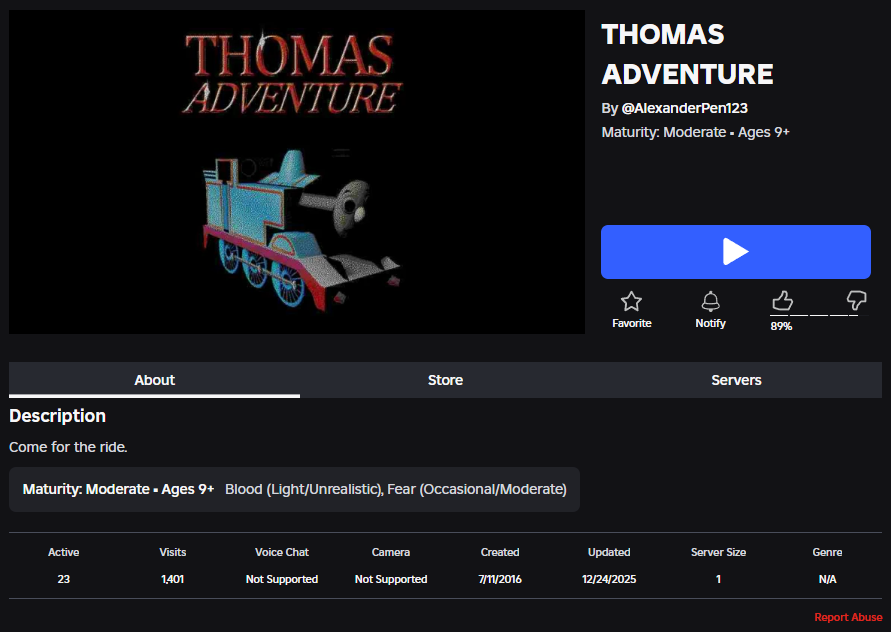Open the Store tab
This screenshot has height=632, width=891.
[446, 380]
